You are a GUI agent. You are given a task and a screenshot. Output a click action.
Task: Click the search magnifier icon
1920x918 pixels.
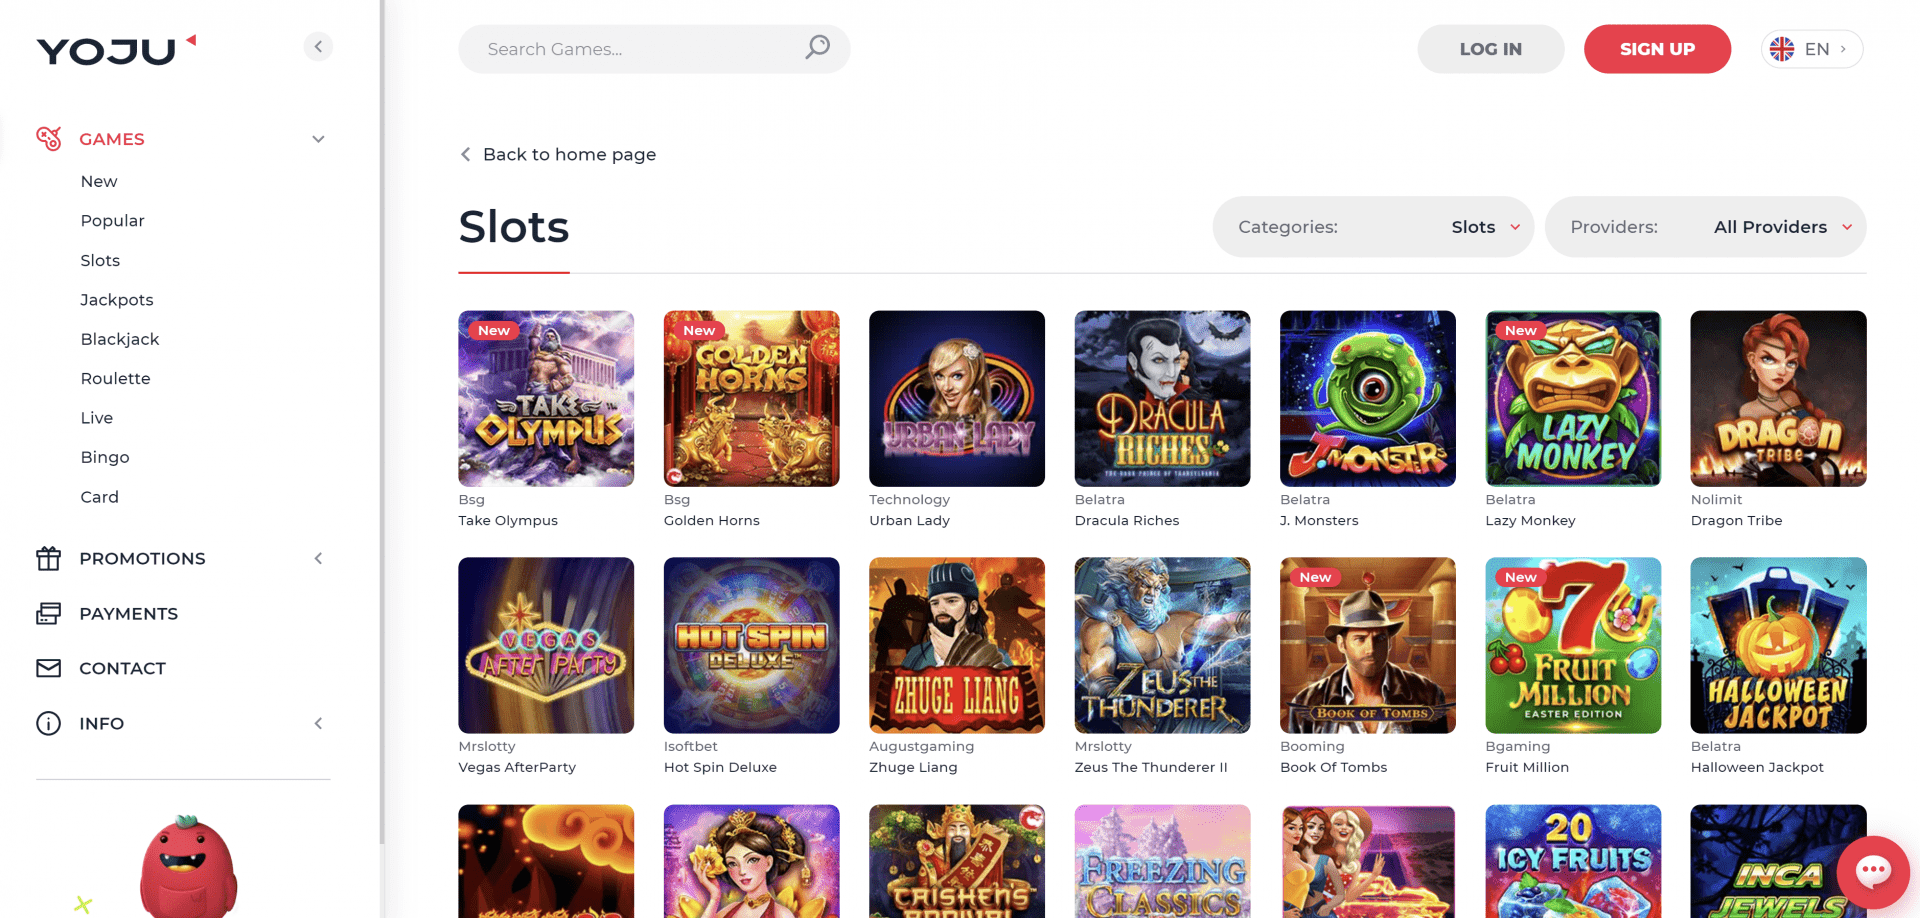pos(817,48)
